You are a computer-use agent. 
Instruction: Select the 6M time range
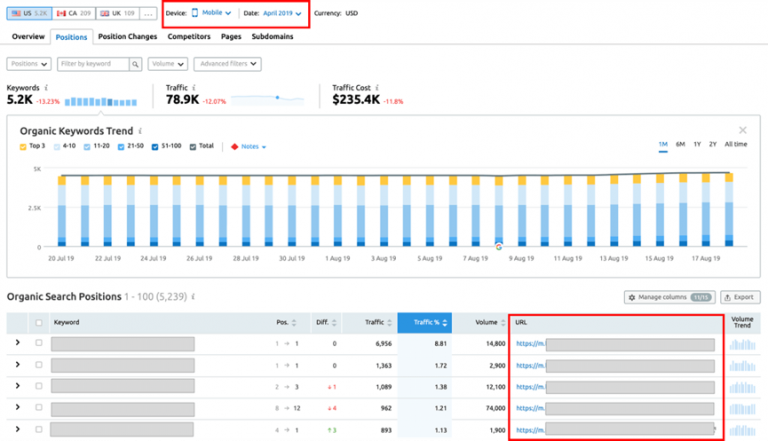click(680, 145)
